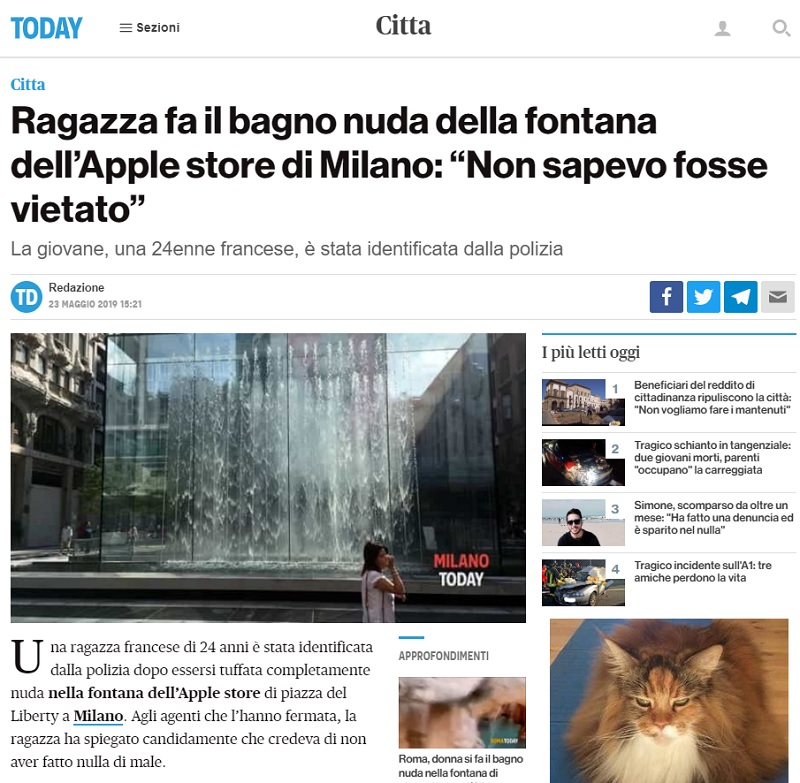
Task: Open search with the magnifying glass icon
Action: click(781, 28)
